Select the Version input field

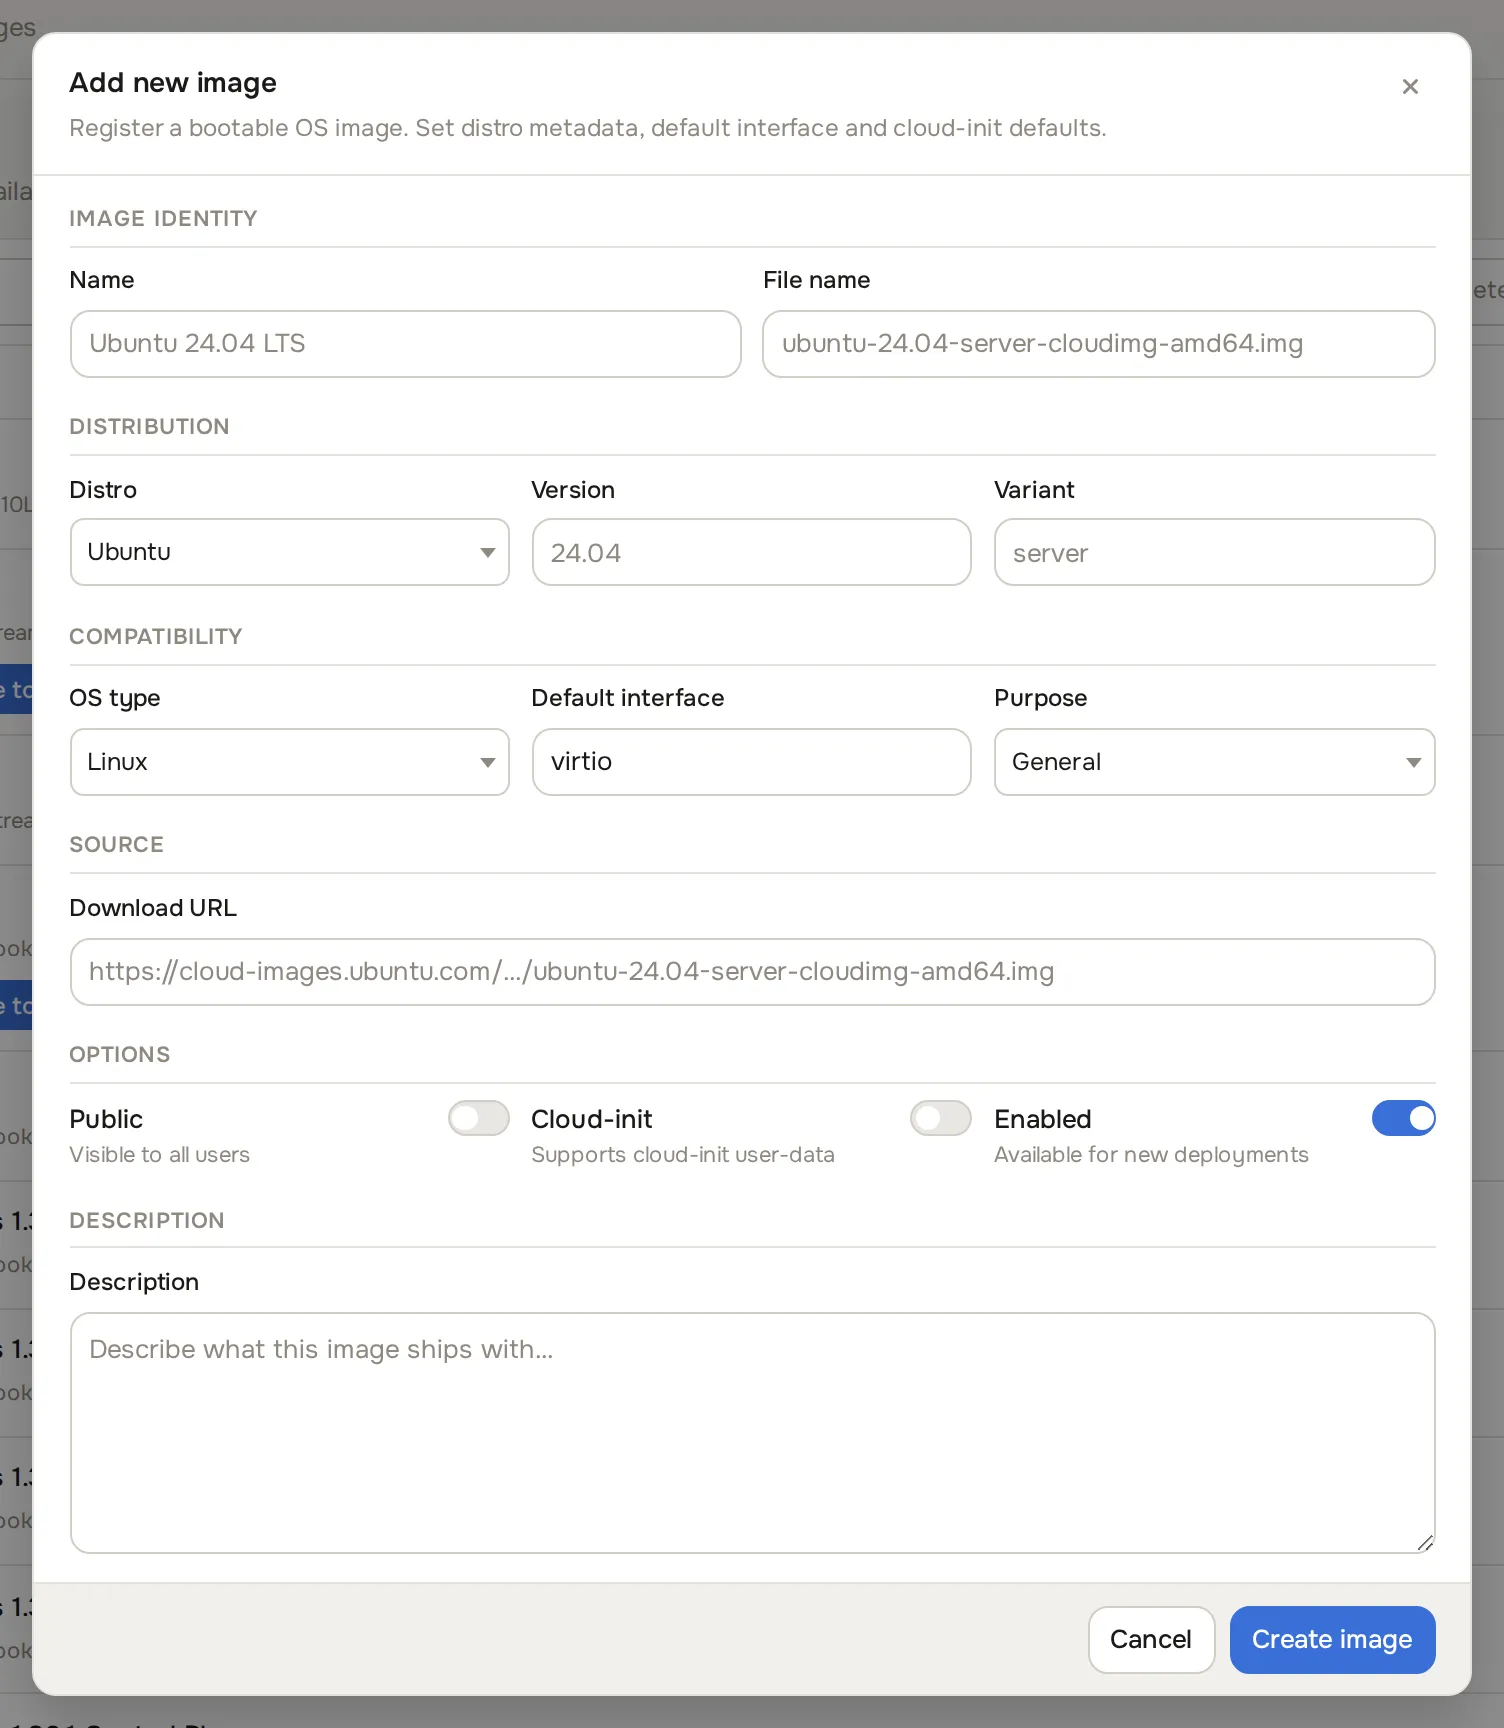click(x=752, y=552)
